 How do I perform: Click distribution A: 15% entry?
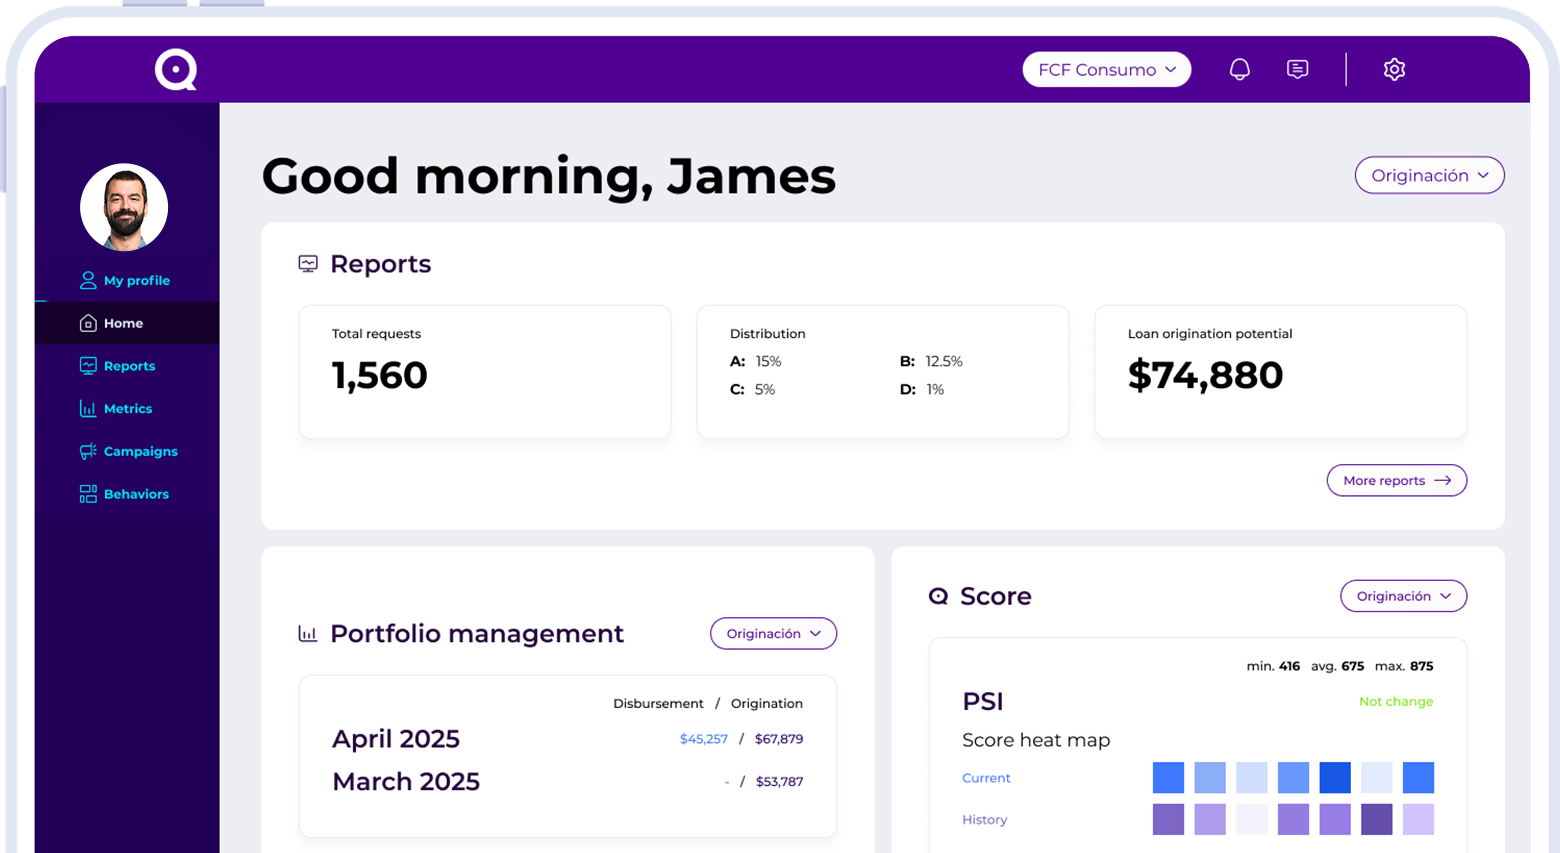click(x=756, y=361)
